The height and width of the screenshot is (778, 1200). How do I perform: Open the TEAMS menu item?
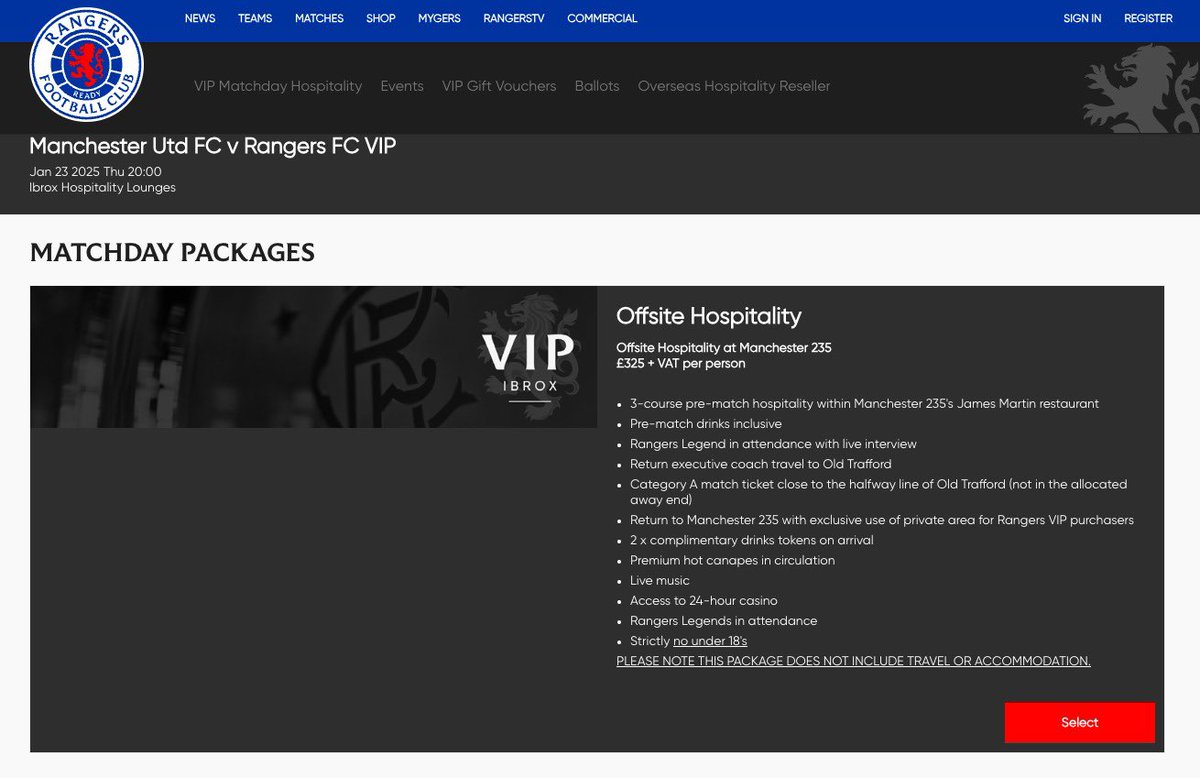pyautogui.click(x=255, y=19)
